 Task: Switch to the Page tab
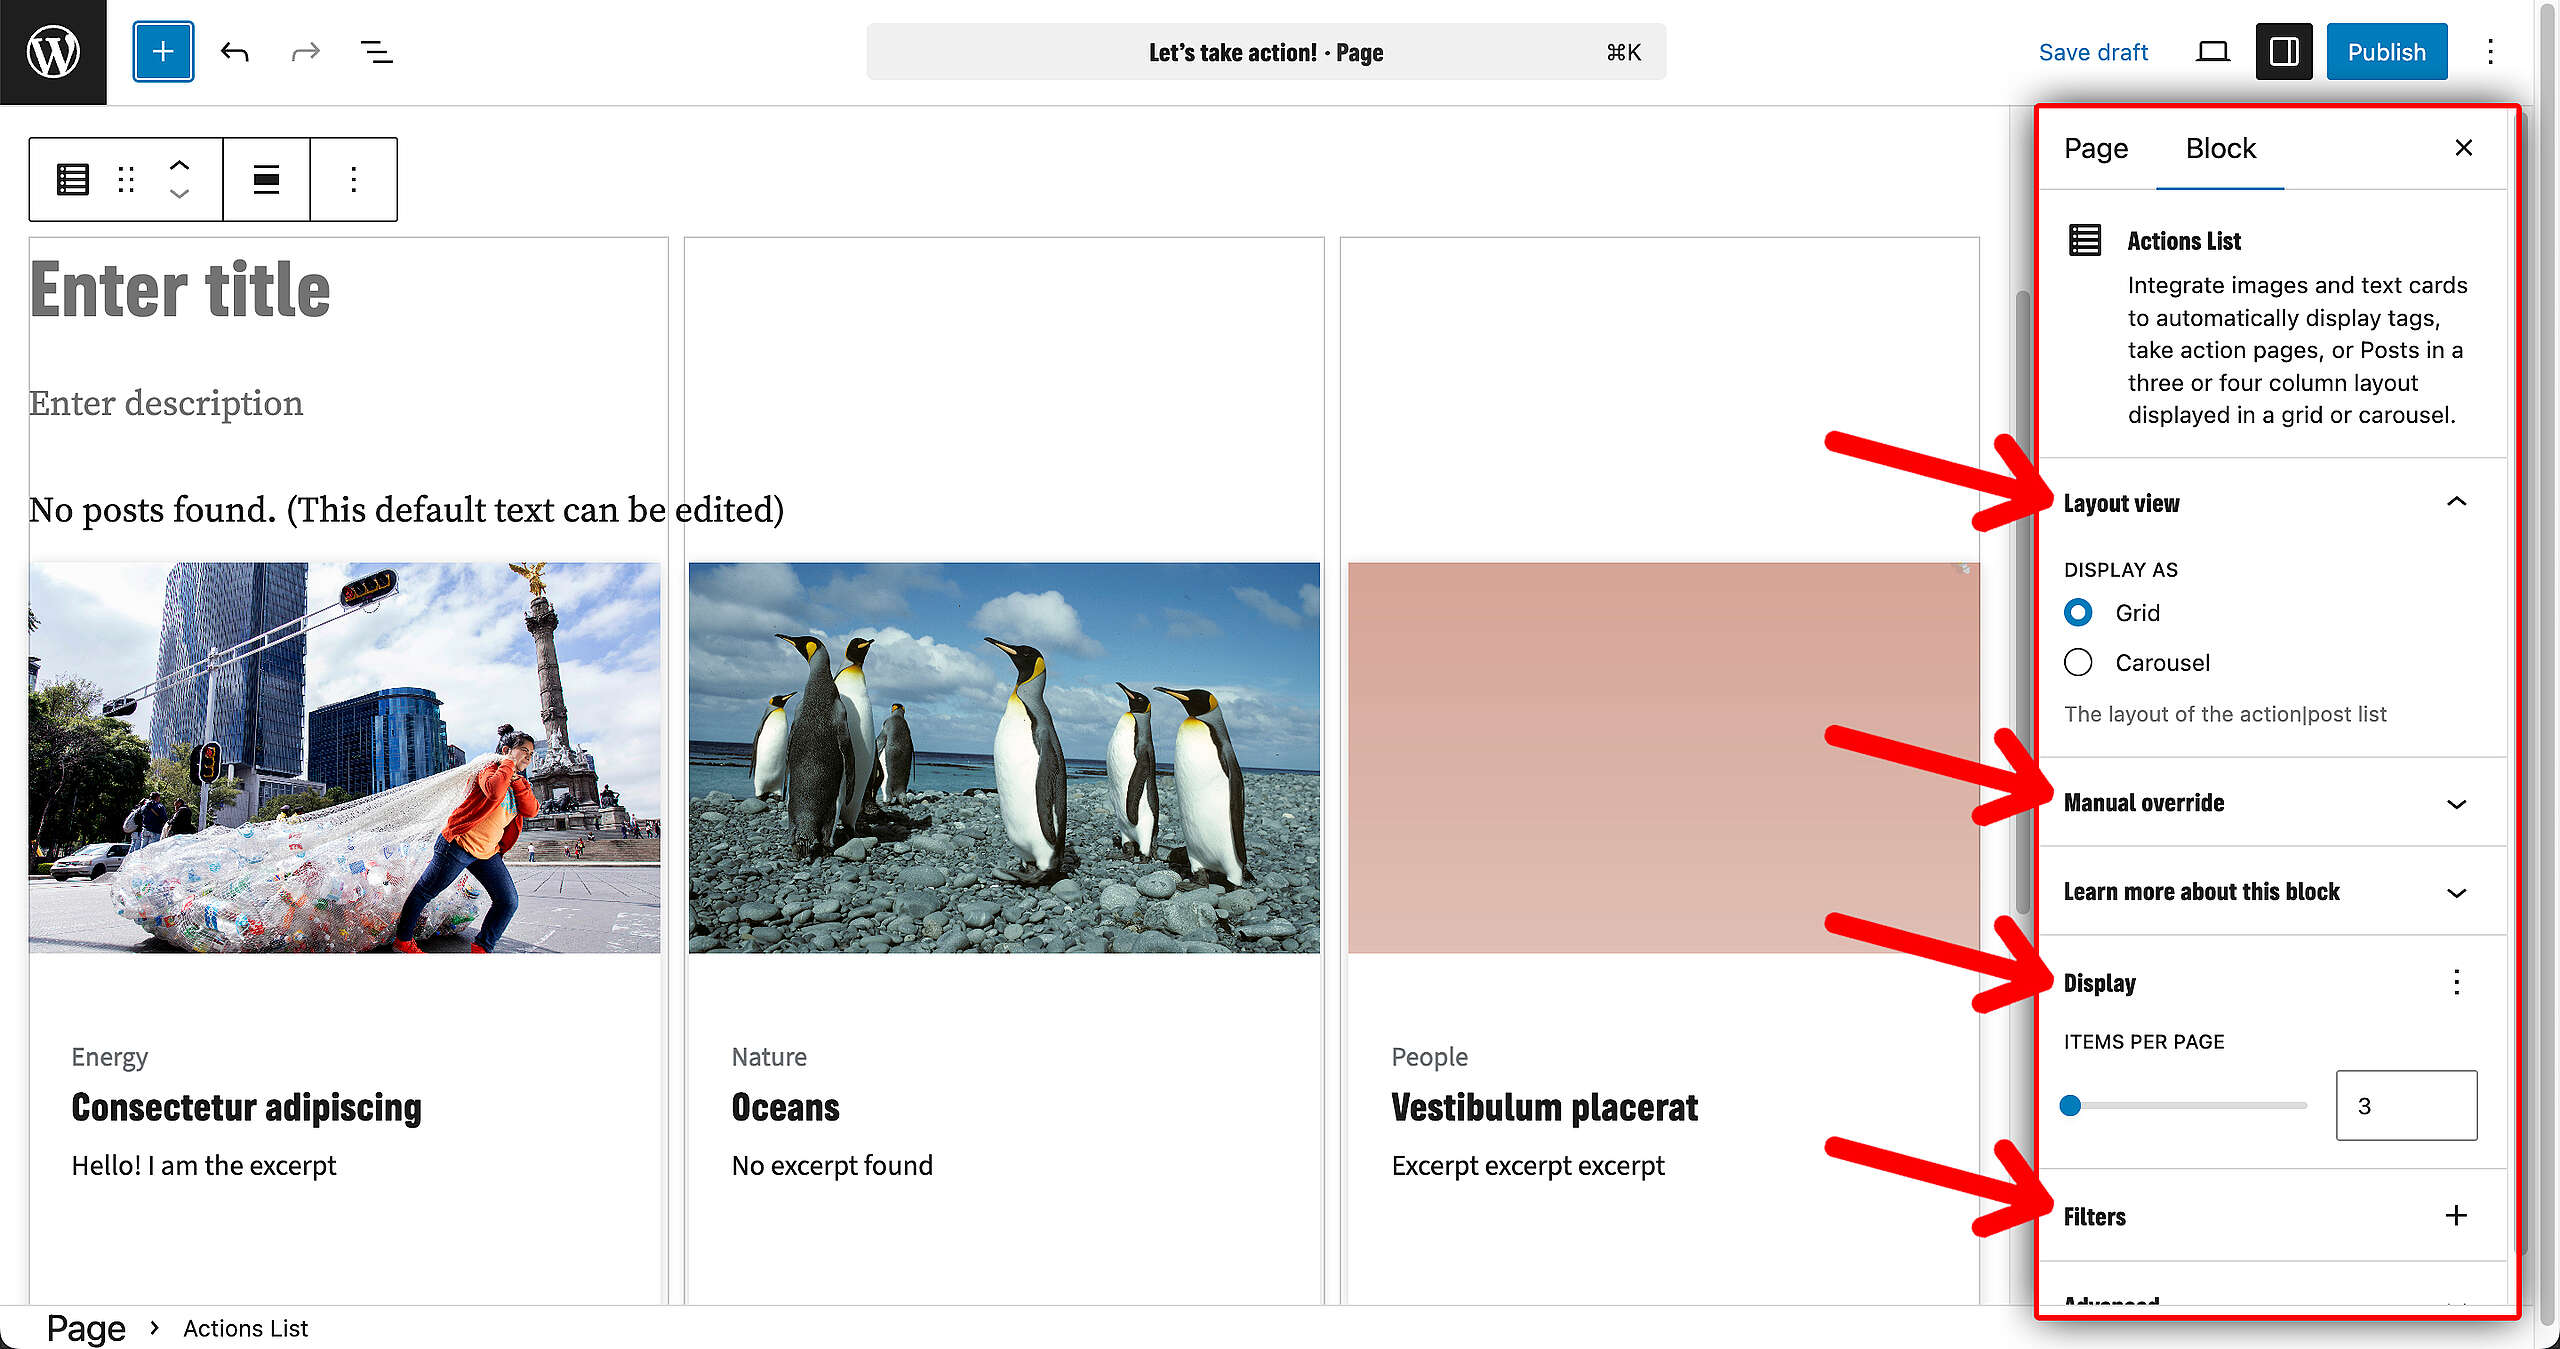click(2096, 149)
